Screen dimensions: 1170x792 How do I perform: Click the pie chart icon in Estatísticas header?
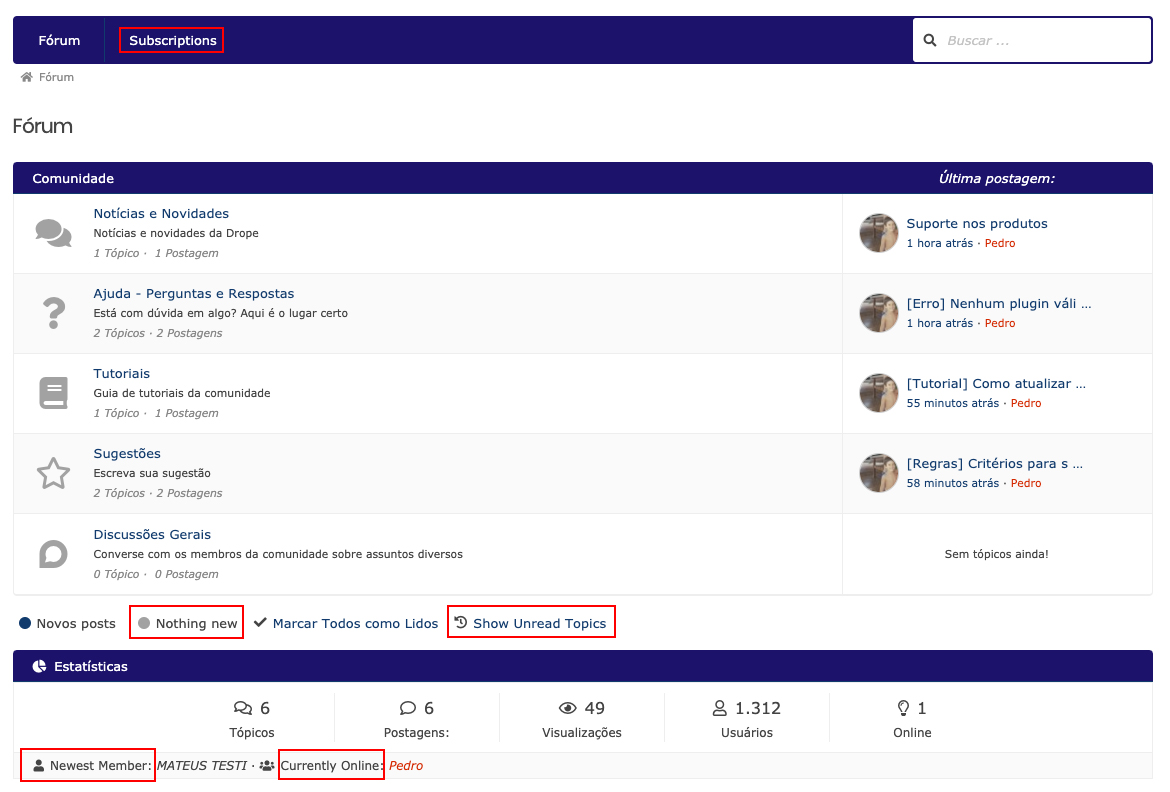39,666
